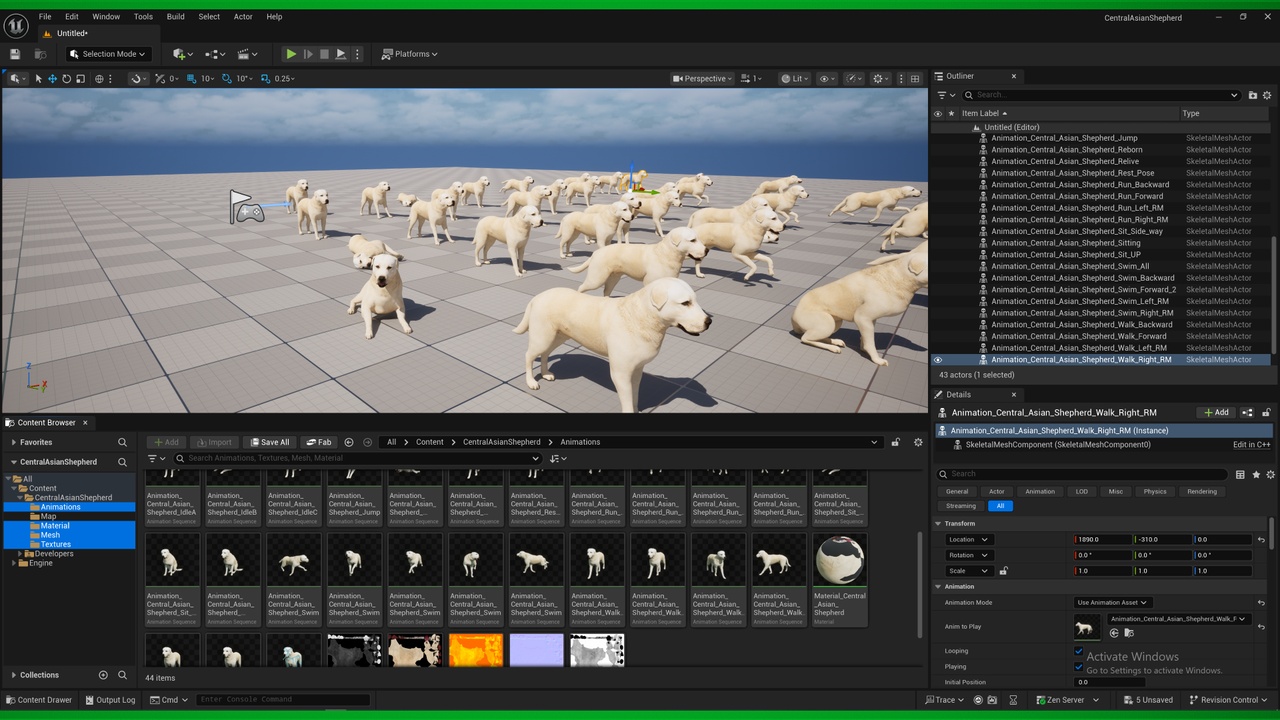
Task: Open the quick add actor toolbar icon
Action: coord(180,54)
